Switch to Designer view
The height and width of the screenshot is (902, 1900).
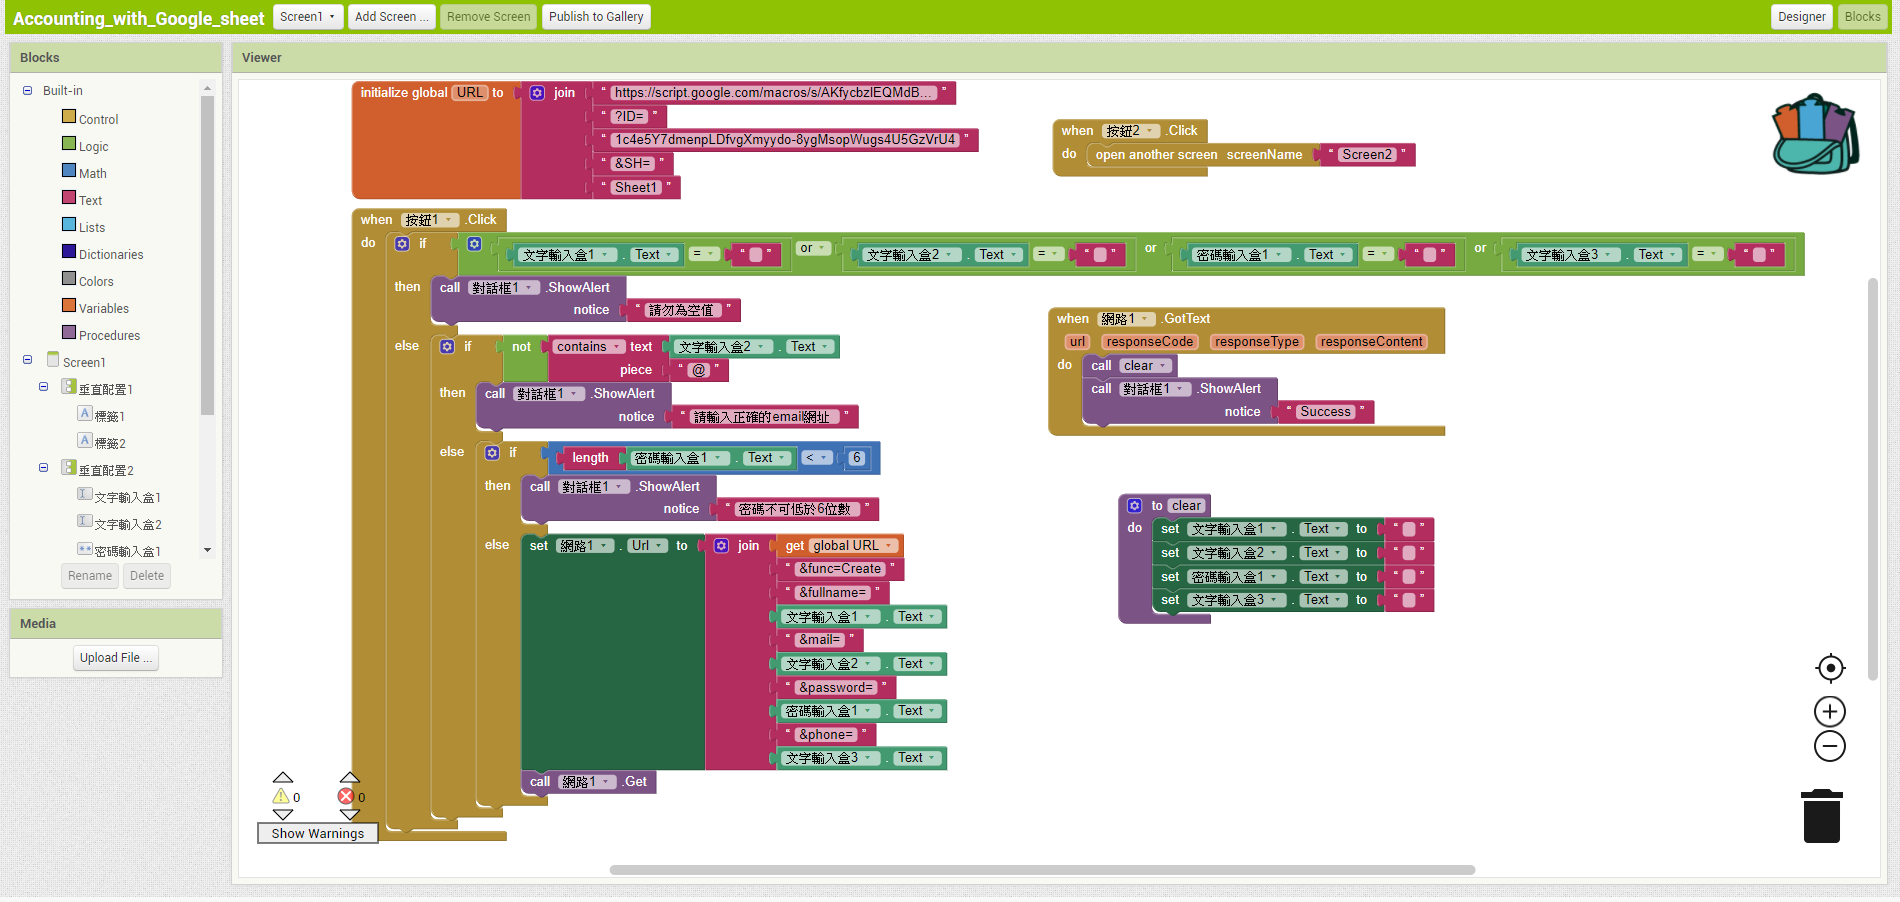click(x=1801, y=17)
